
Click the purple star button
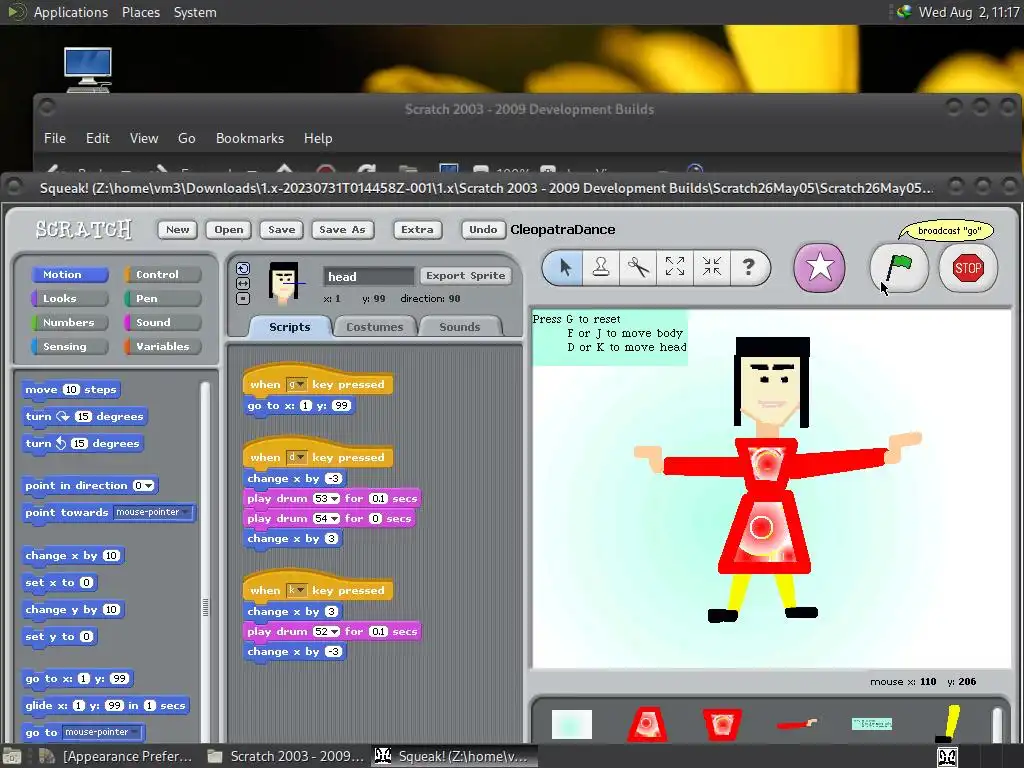(x=820, y=267)
